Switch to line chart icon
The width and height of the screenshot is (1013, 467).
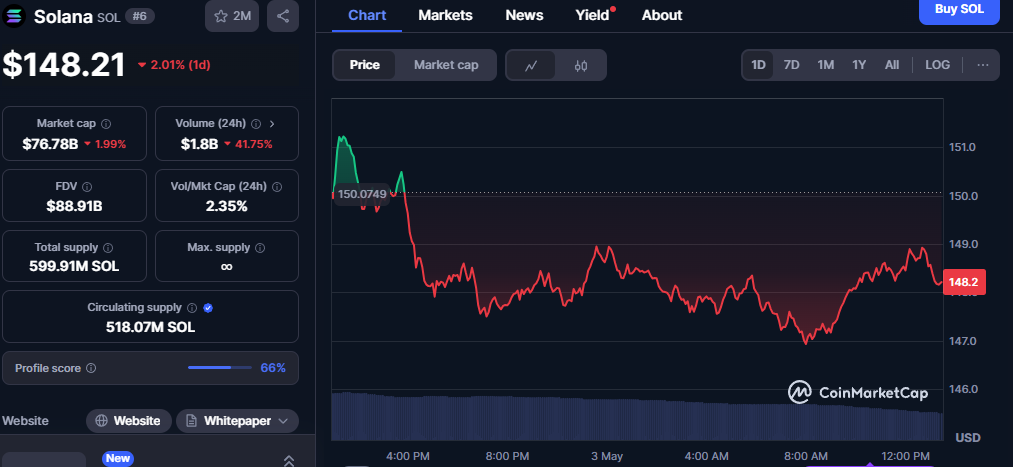pyautogui.click(x=531, y=65)
